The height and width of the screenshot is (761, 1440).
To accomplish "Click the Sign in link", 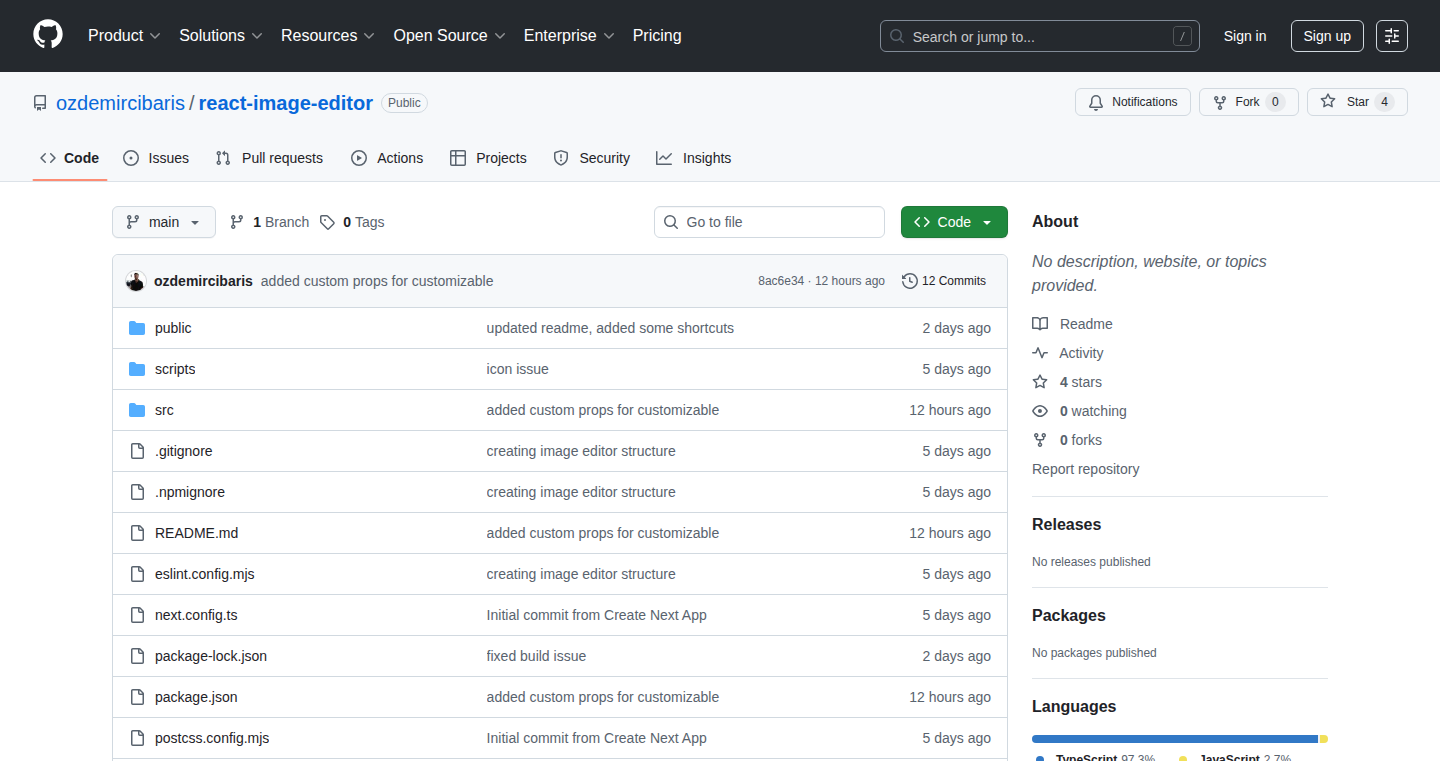I will 1245,36.
